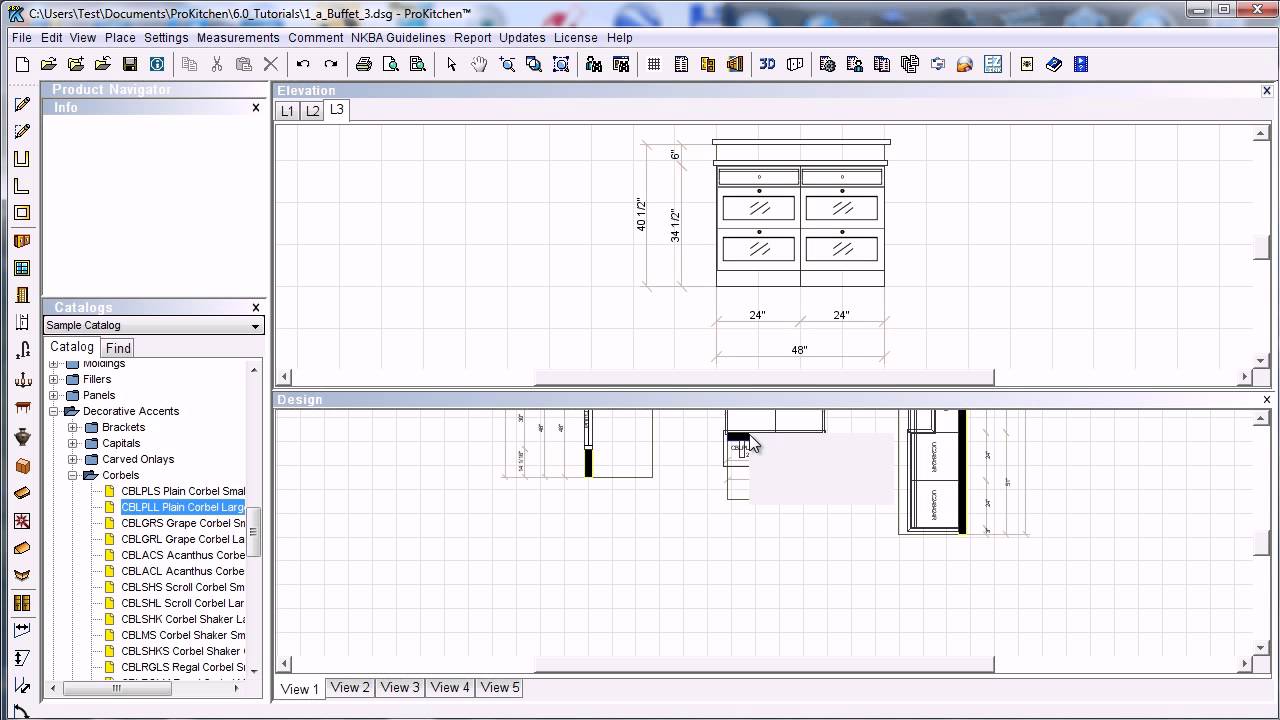Collapse the Corbels folder
This screenshot has height=720, width=1280.
[x=73, y=475]
